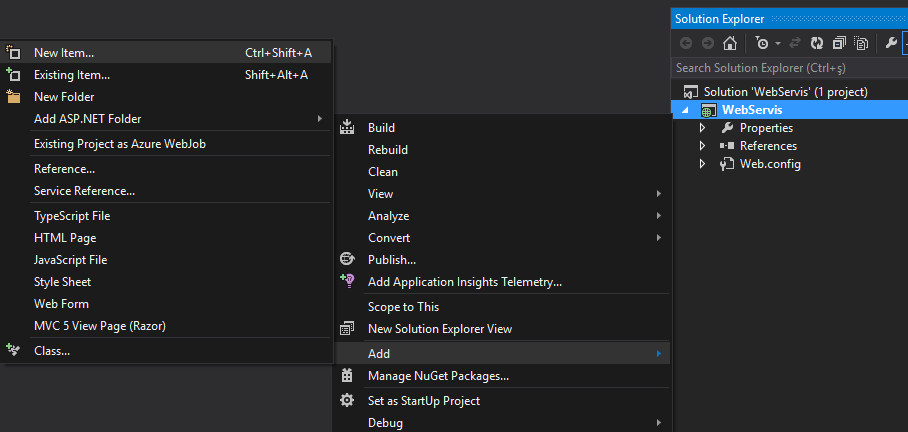Click the Publish globe icon
The width and height of the screenshot is (908, 432).
coord(347,259)
